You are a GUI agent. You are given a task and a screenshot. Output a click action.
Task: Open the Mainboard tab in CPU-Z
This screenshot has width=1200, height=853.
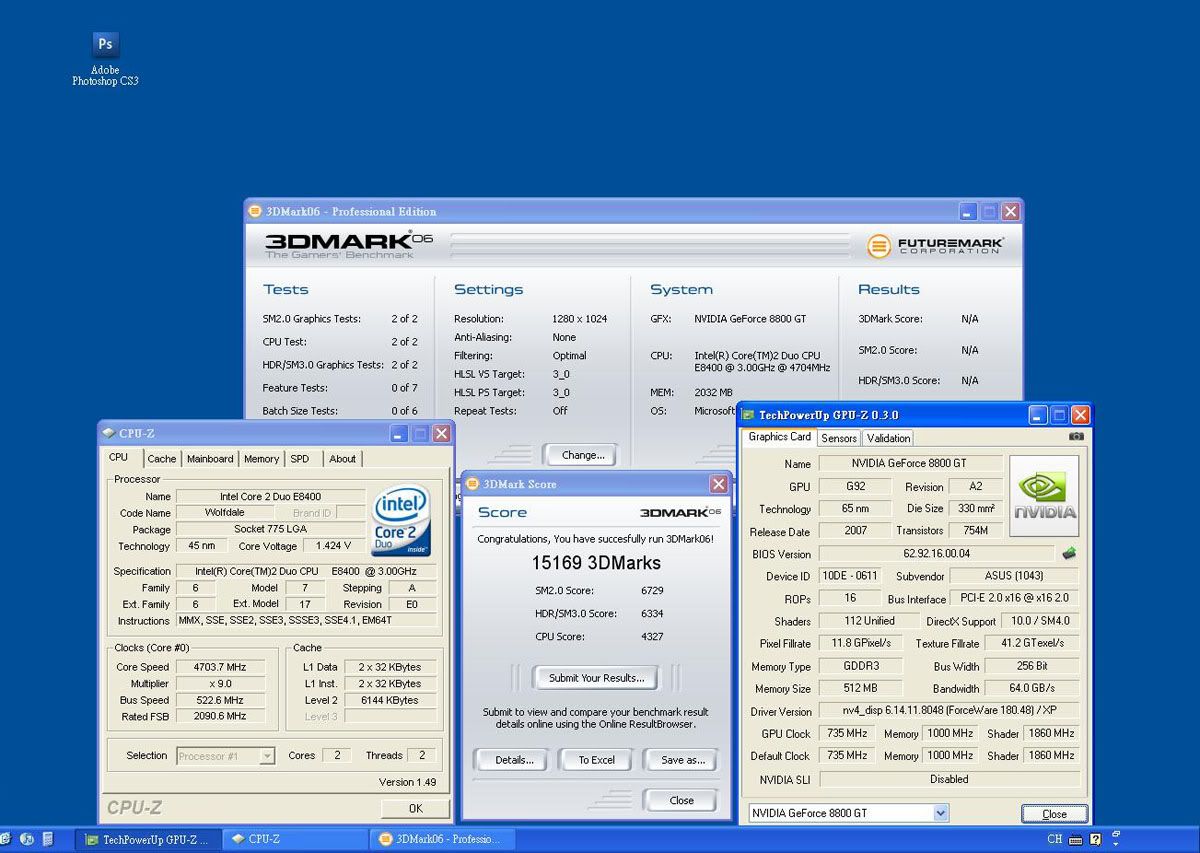(210, 459)
